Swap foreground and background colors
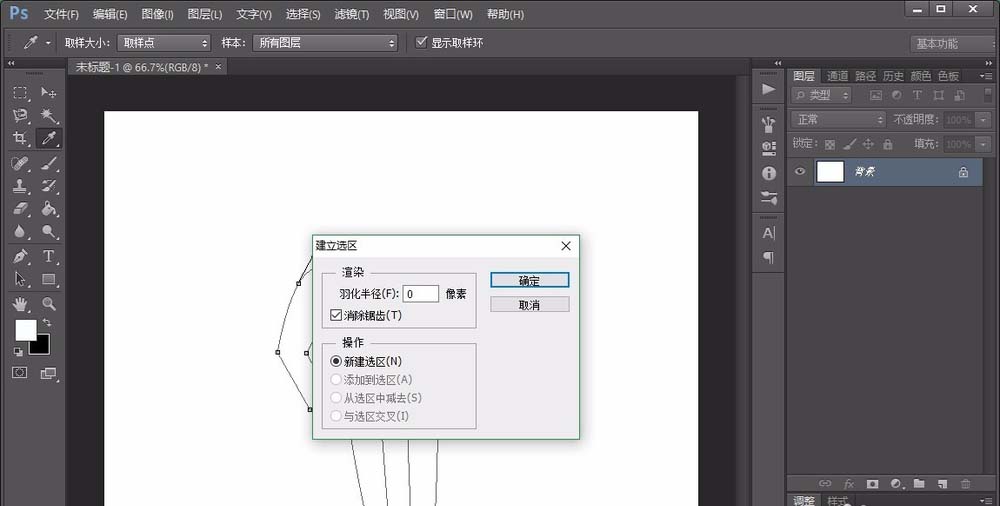This screenshot has height=506, width=1000. (47, 323)
